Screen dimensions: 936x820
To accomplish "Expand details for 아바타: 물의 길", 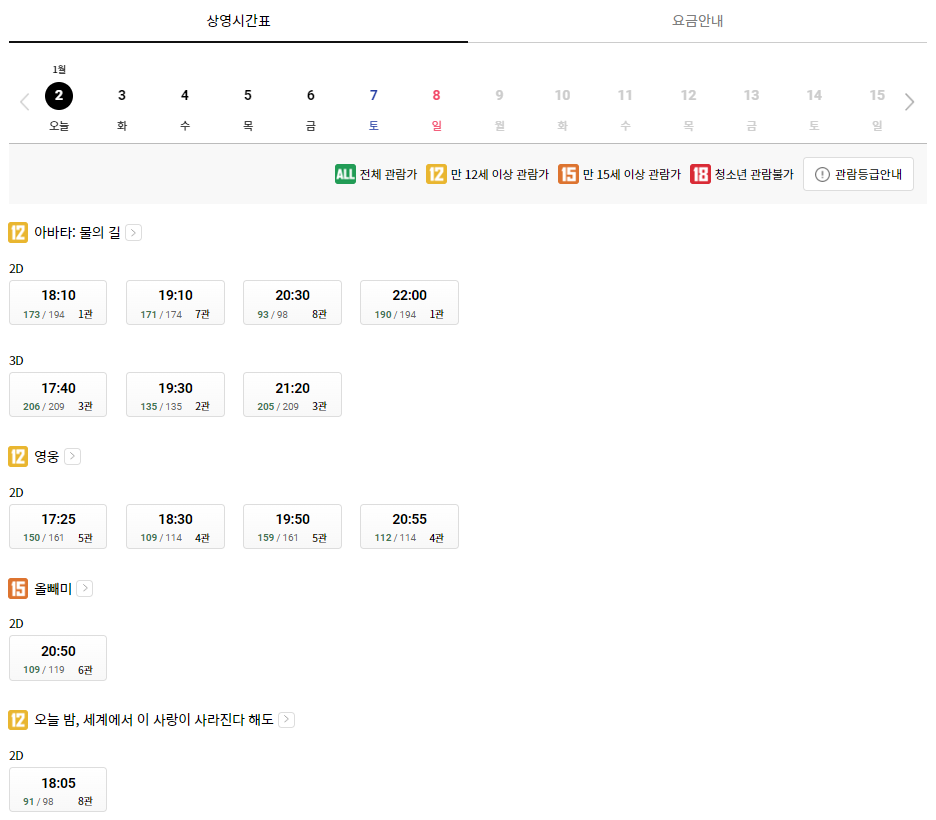I will tap(134, 232).
